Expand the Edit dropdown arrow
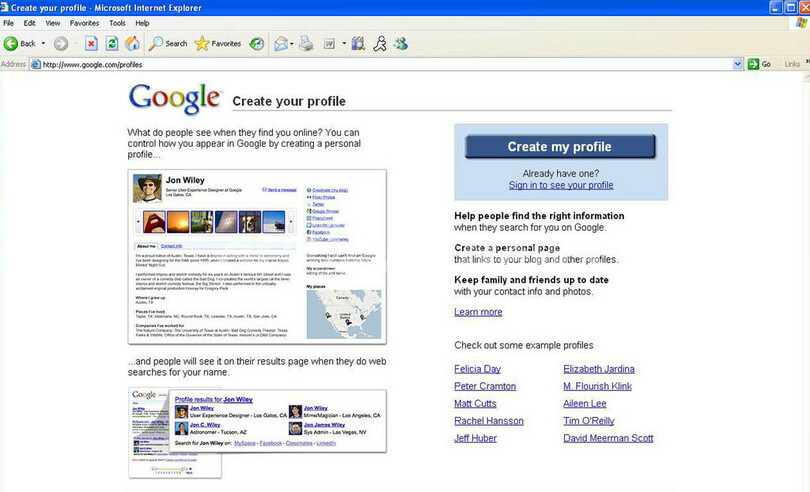The width and height of the screenshot is (810, 492). pos(344,43)
